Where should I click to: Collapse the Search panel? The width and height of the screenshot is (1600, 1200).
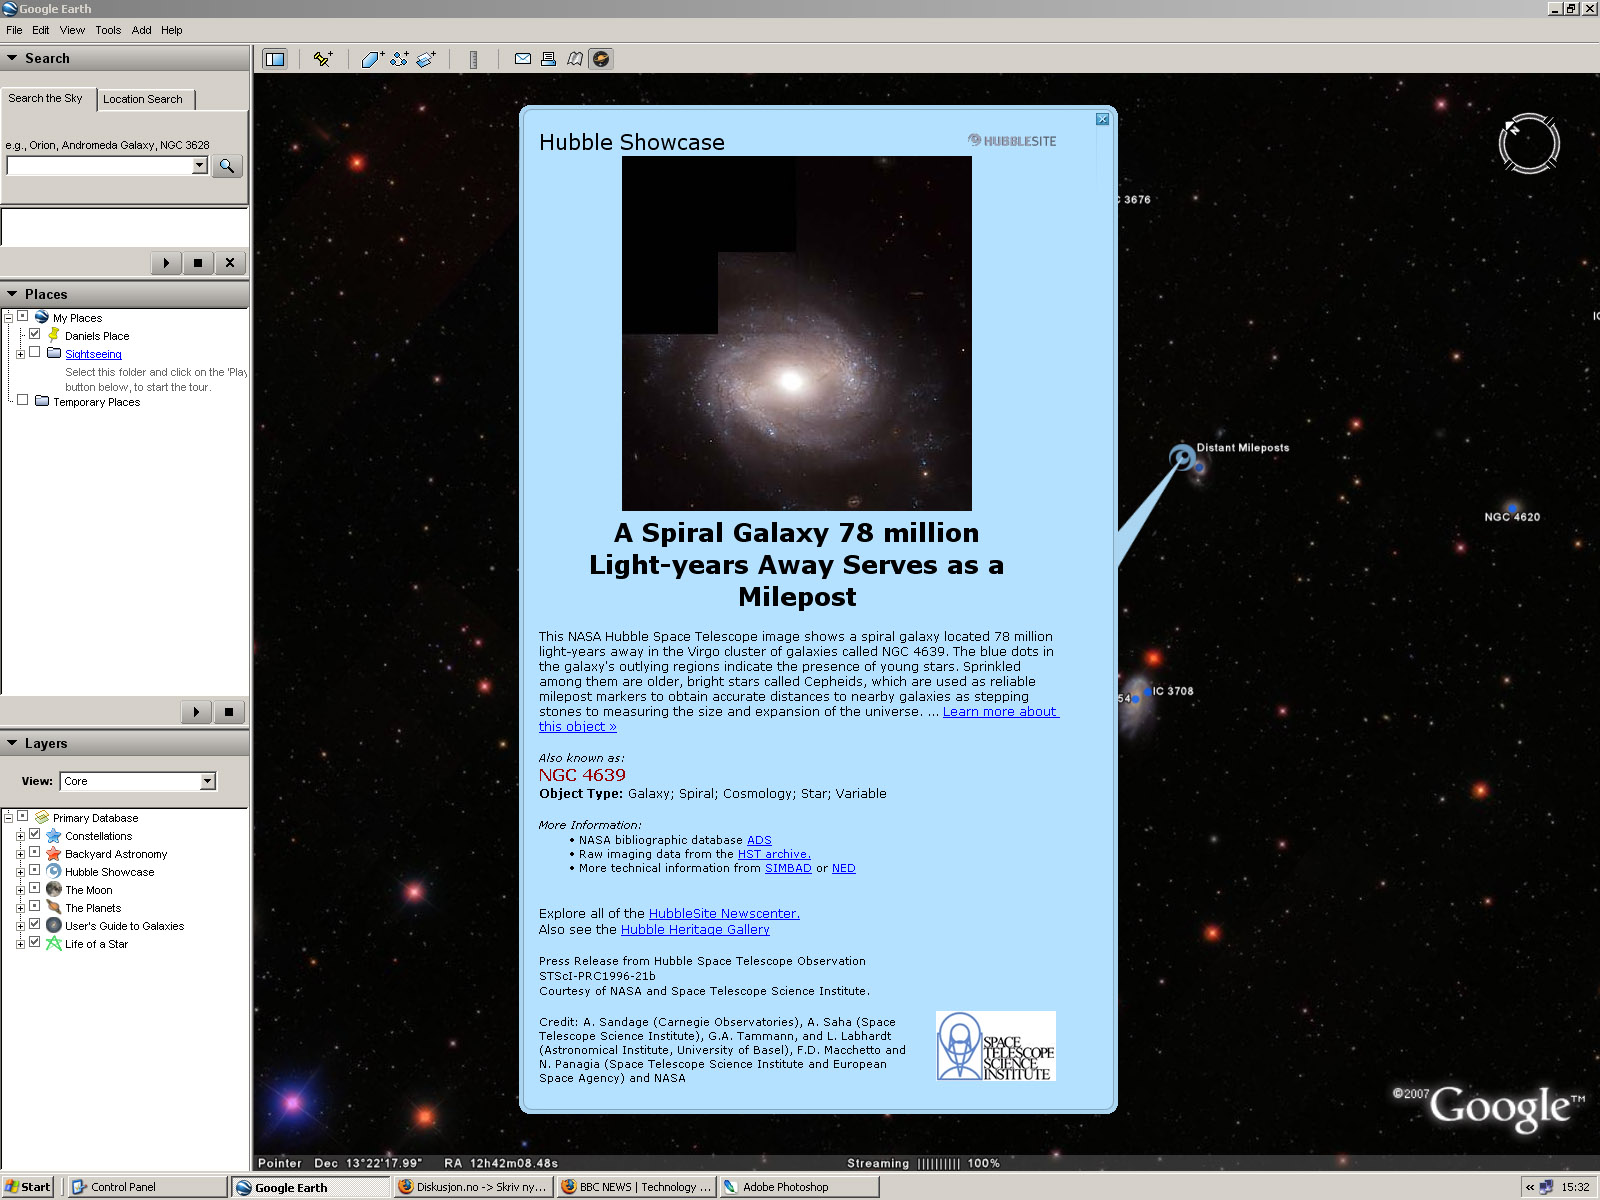[x=13, y=58]
